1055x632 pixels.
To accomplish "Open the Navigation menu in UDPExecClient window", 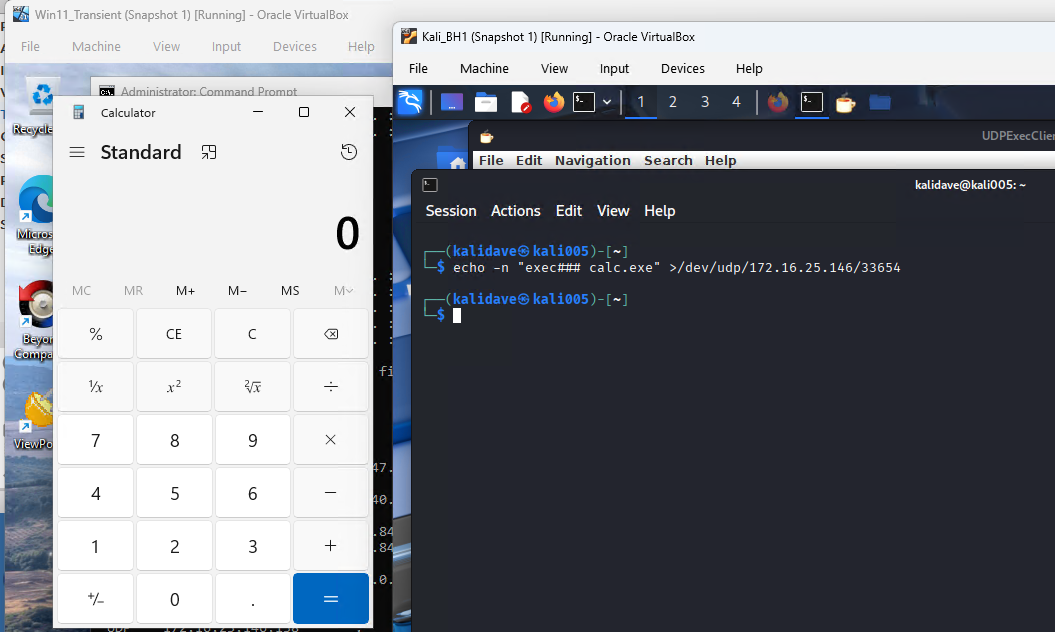I will coord(592,160).
